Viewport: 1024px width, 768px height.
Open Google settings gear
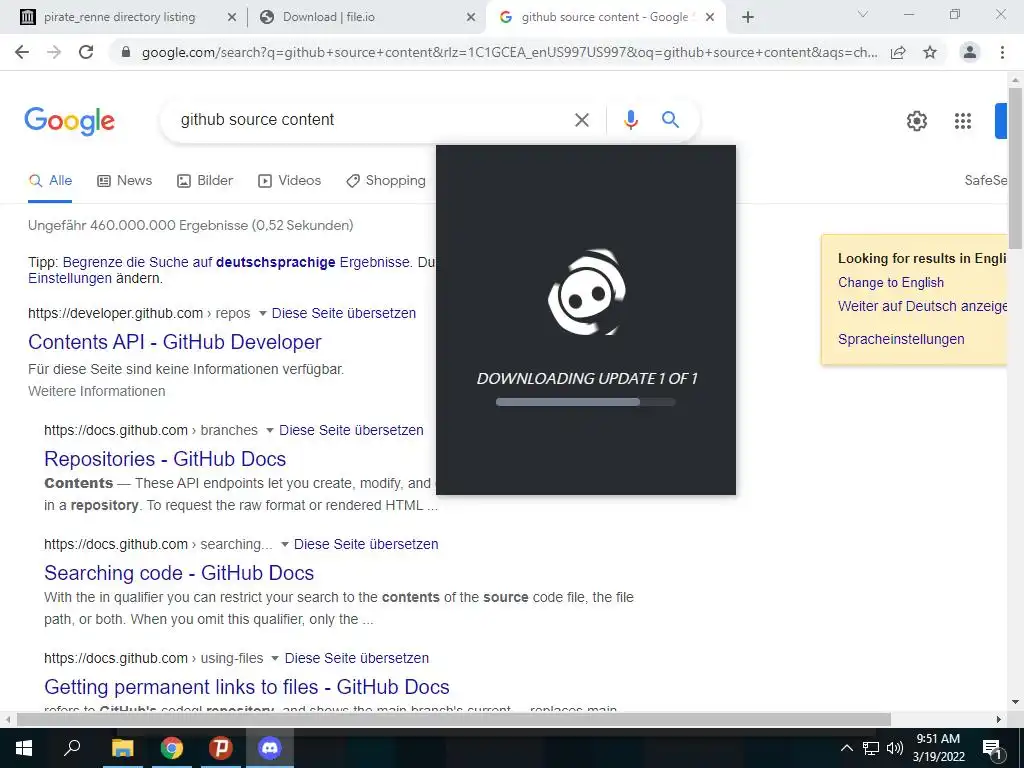click(x=917, y=121)
